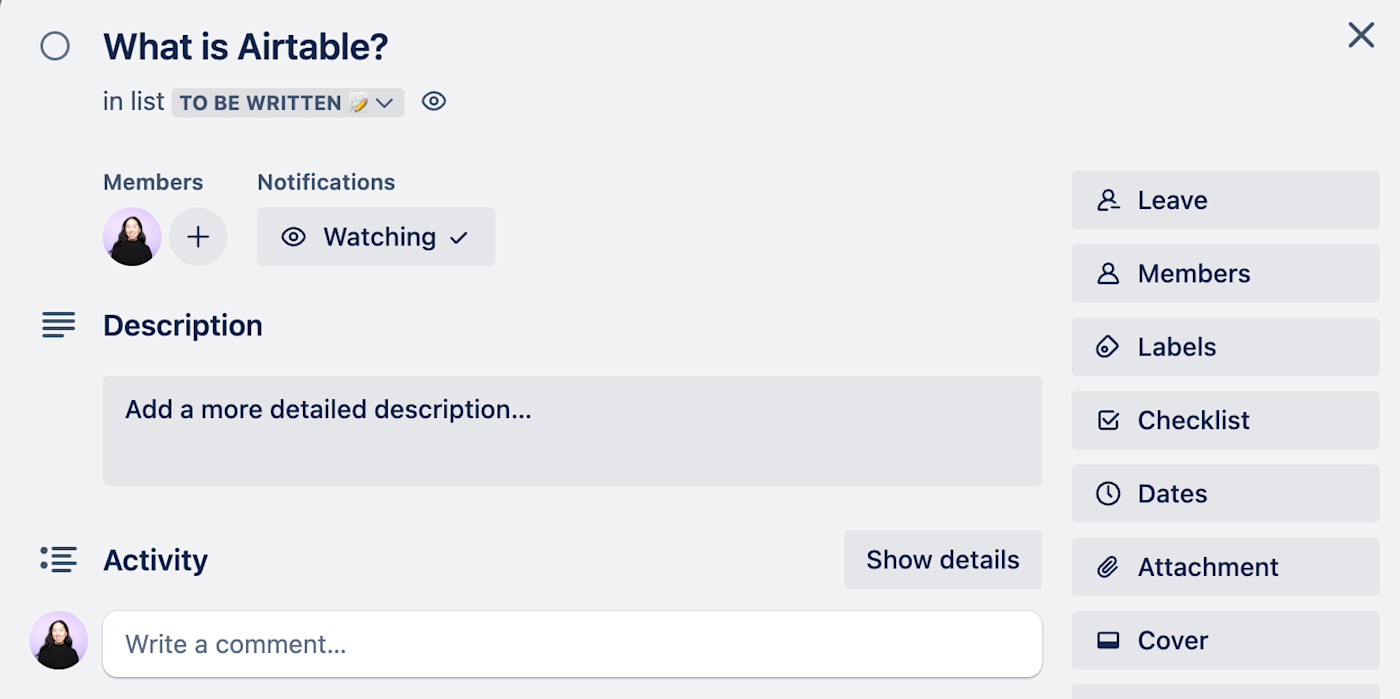
Task: Click the Activity list icon
Action: [x=59, y=560]
